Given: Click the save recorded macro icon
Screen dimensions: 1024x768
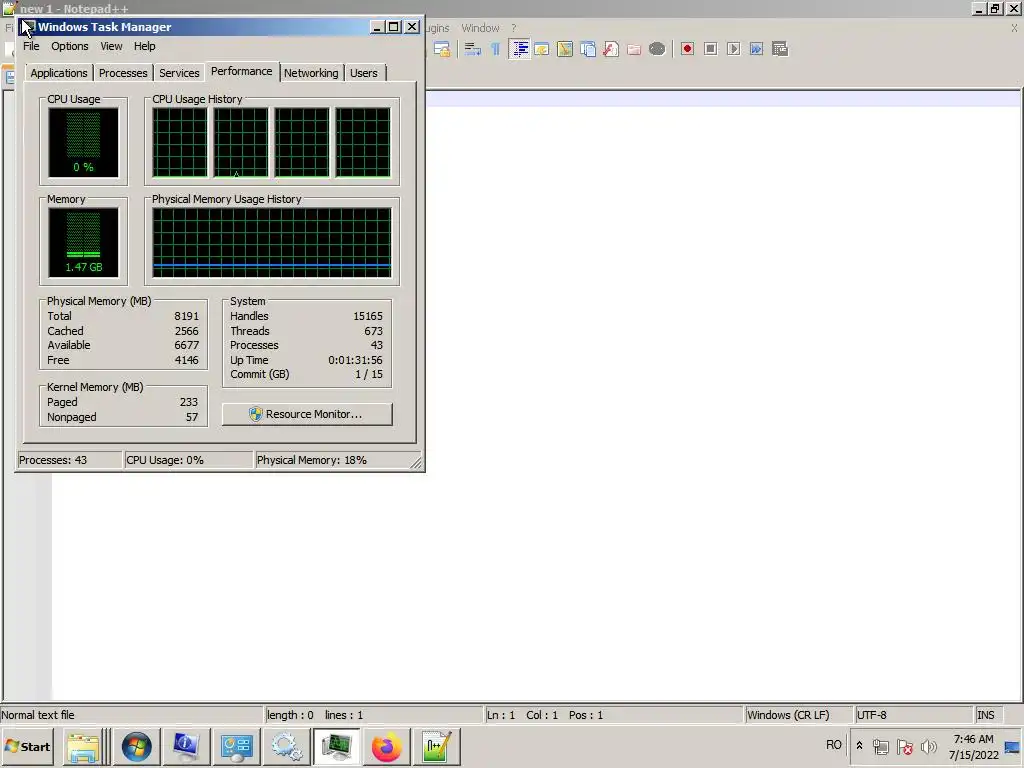Looking at the screenshot, I should pos(780,49).
